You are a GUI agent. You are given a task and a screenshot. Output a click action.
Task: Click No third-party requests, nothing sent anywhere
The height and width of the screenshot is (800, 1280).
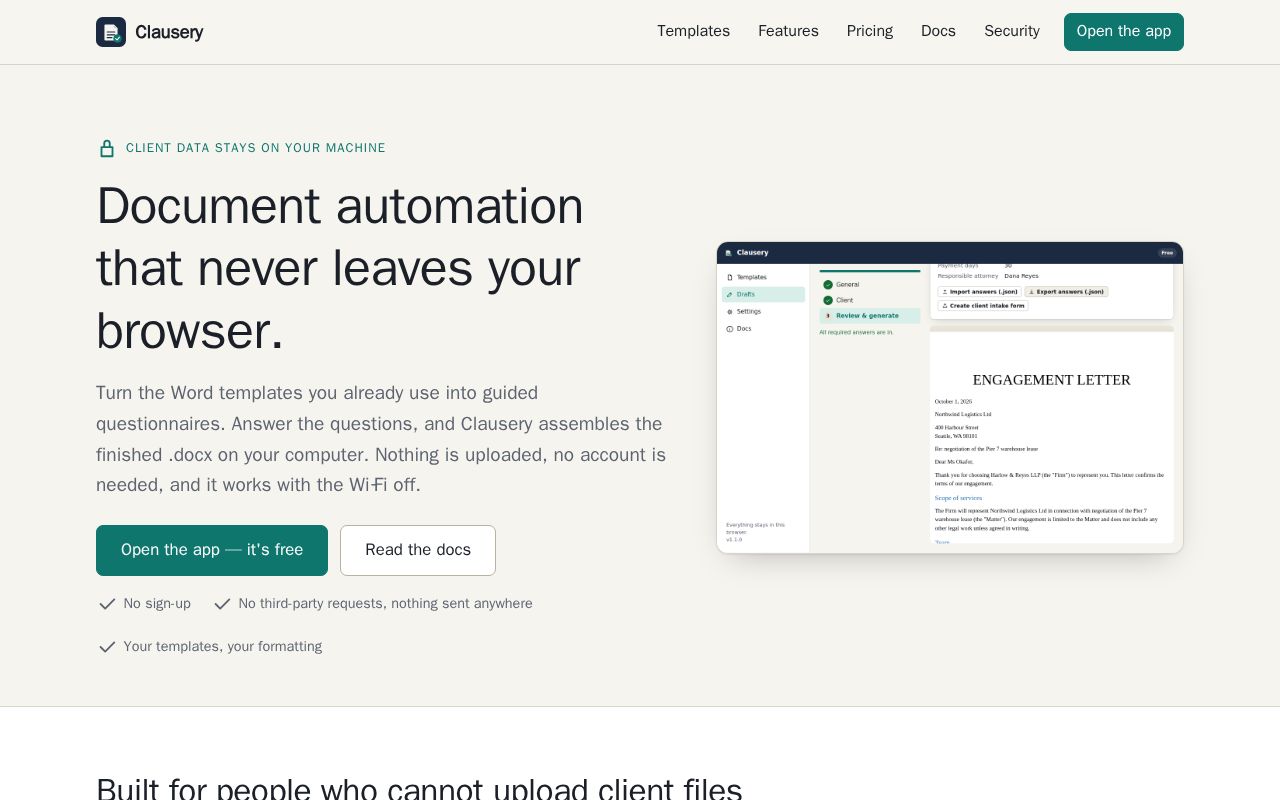click(385, 604)
